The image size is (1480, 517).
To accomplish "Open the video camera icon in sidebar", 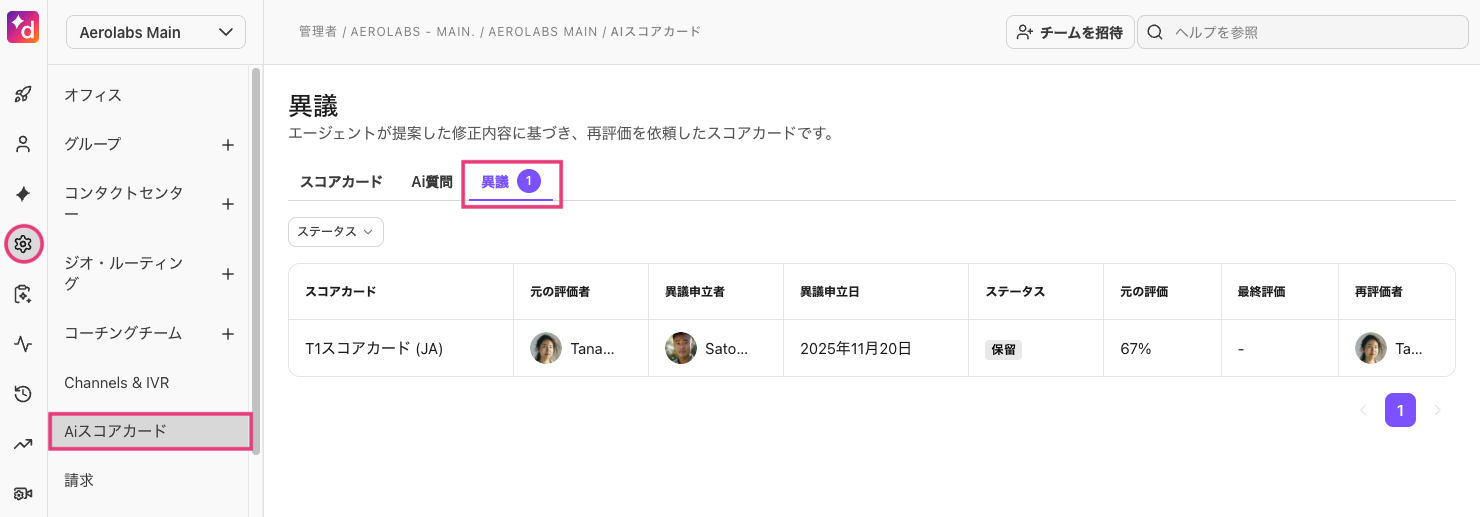I will point(23,494).
